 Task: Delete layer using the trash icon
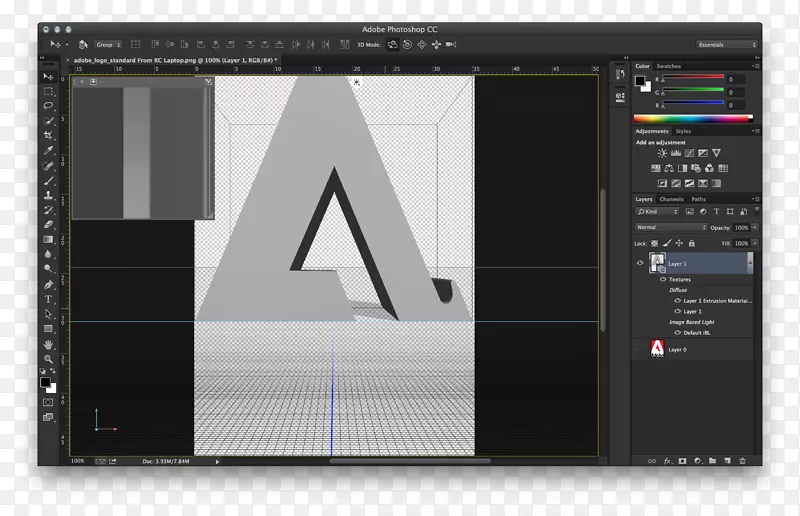[x=742, y=461]
